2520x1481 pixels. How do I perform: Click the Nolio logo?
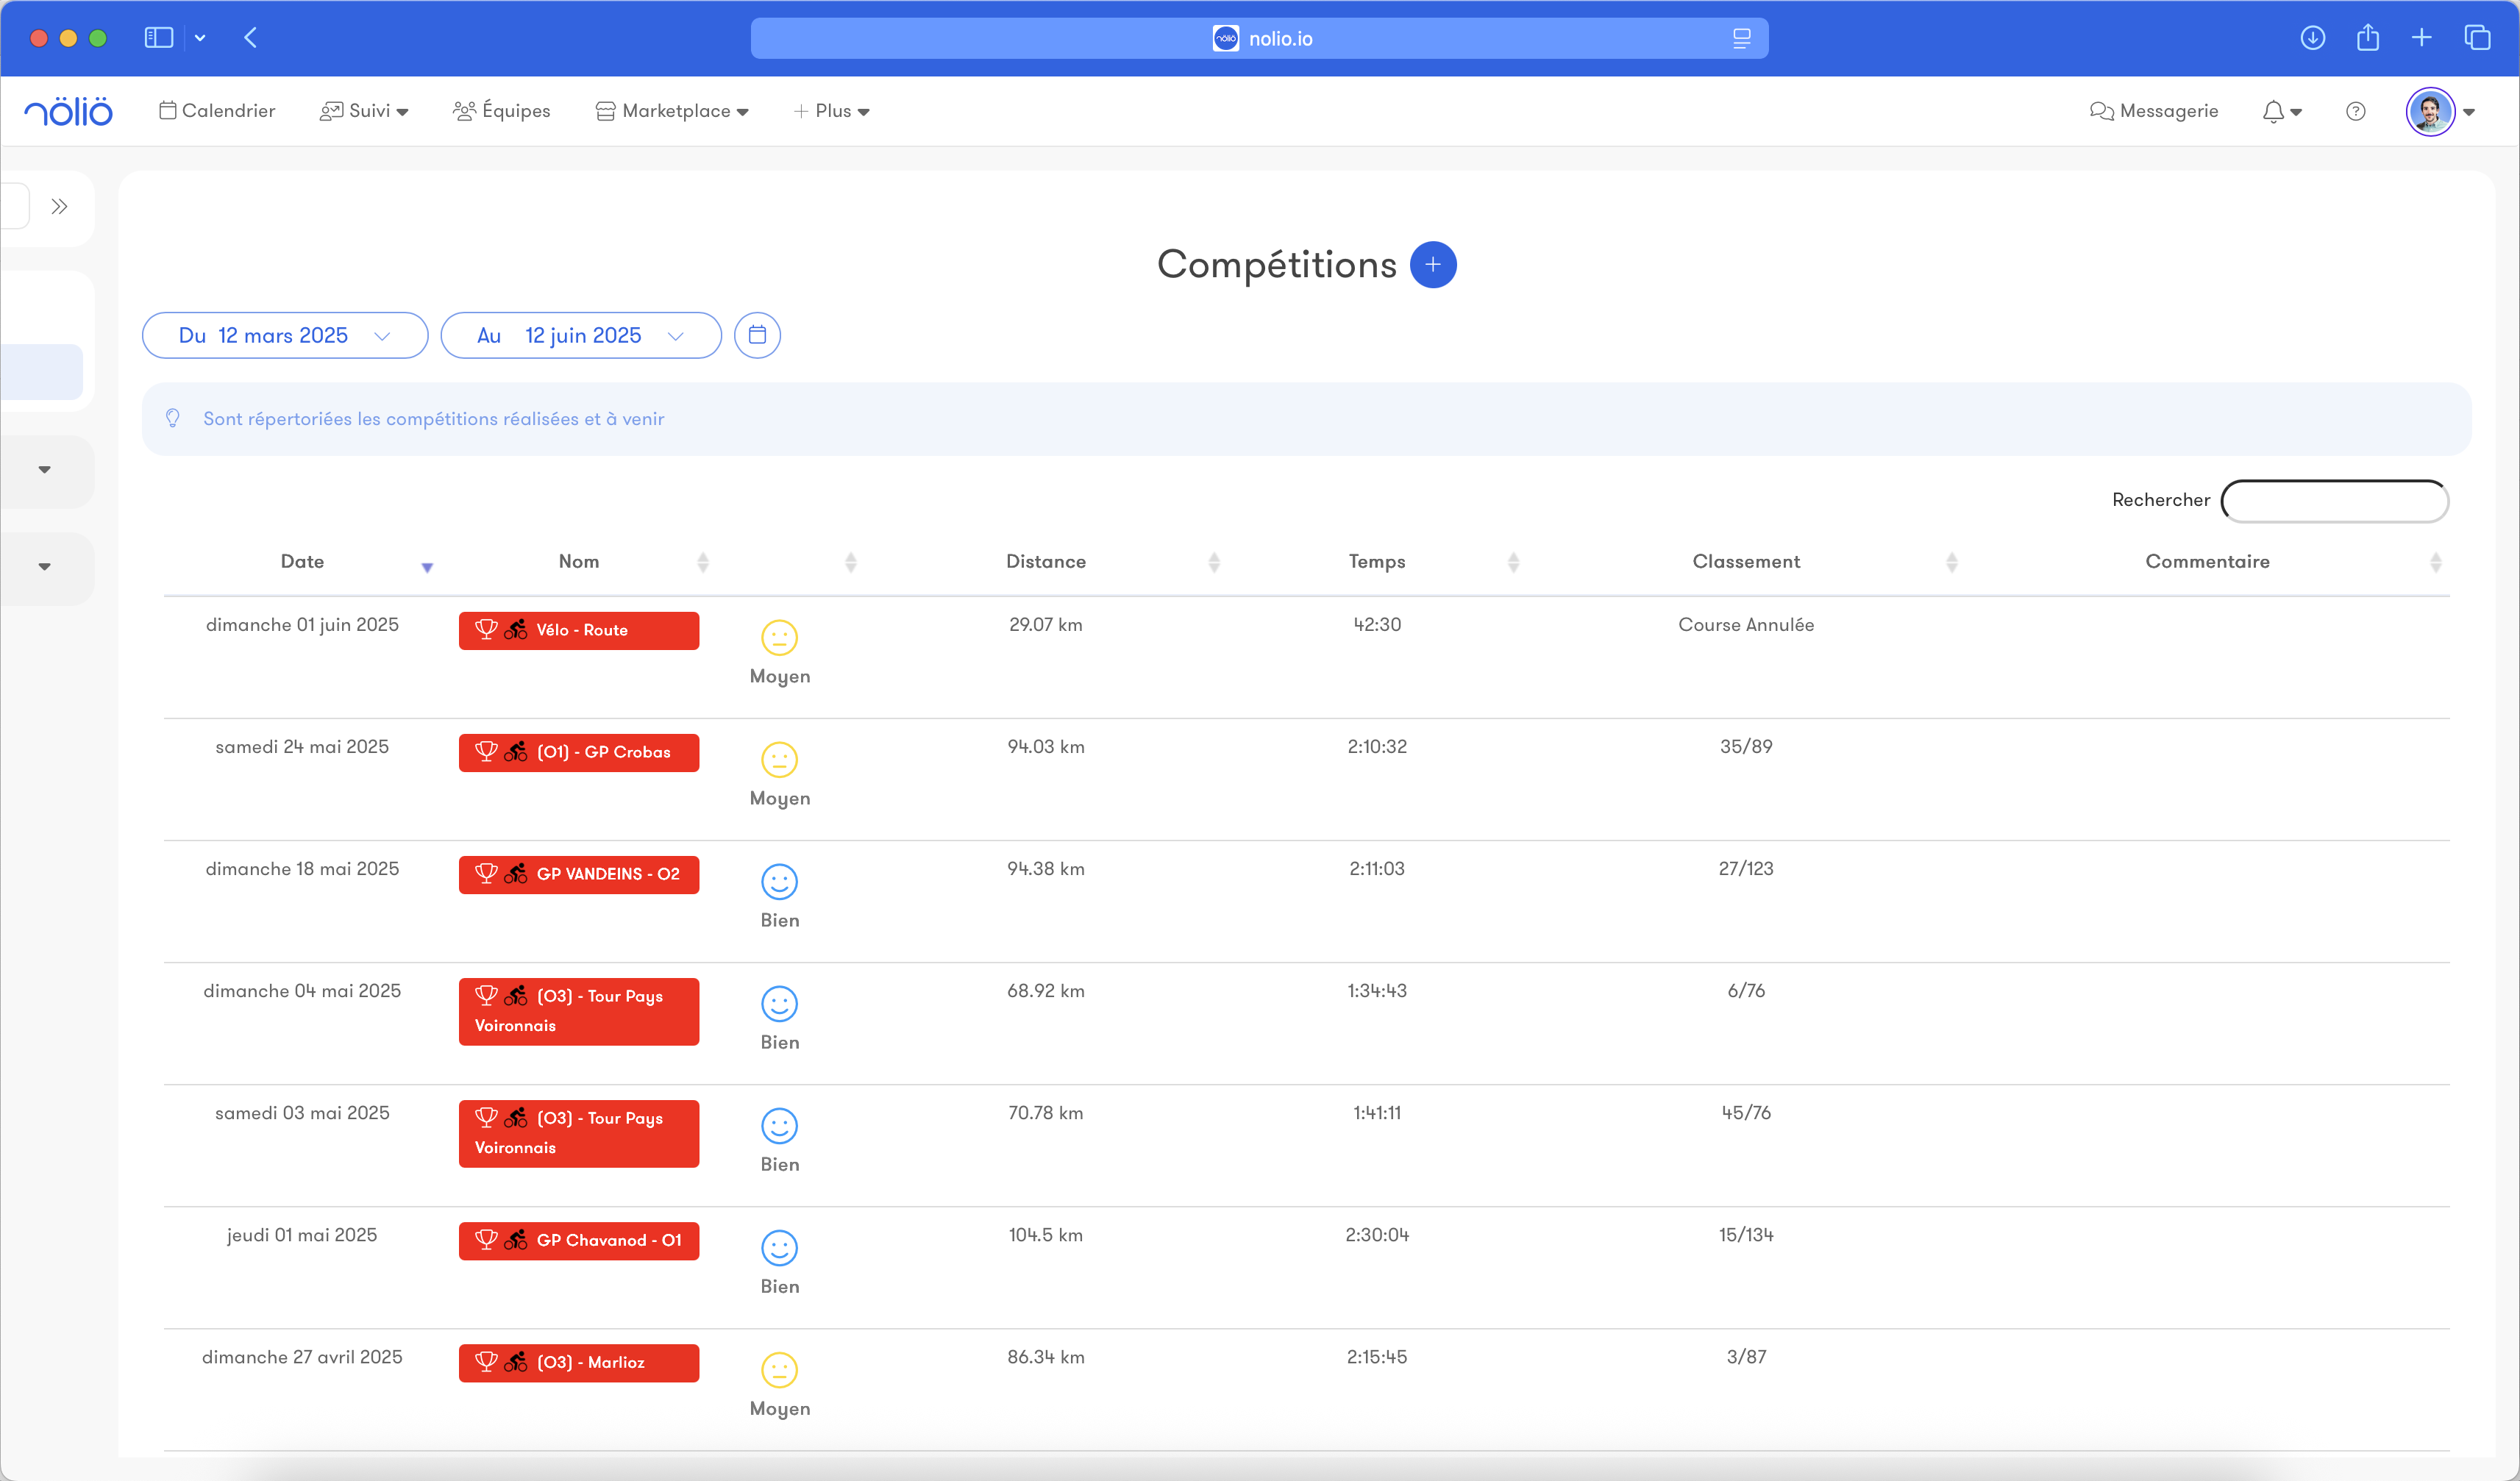68,111
